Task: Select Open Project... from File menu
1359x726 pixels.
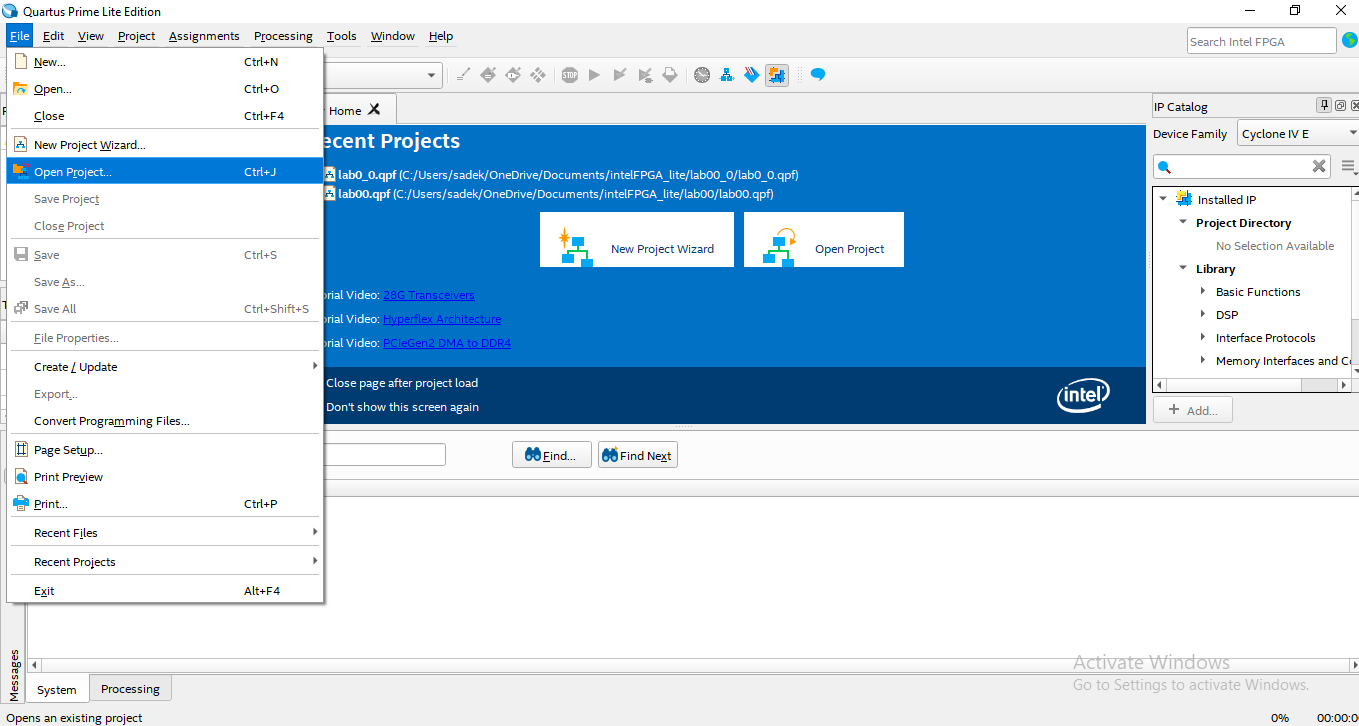Action: (73, 172)
